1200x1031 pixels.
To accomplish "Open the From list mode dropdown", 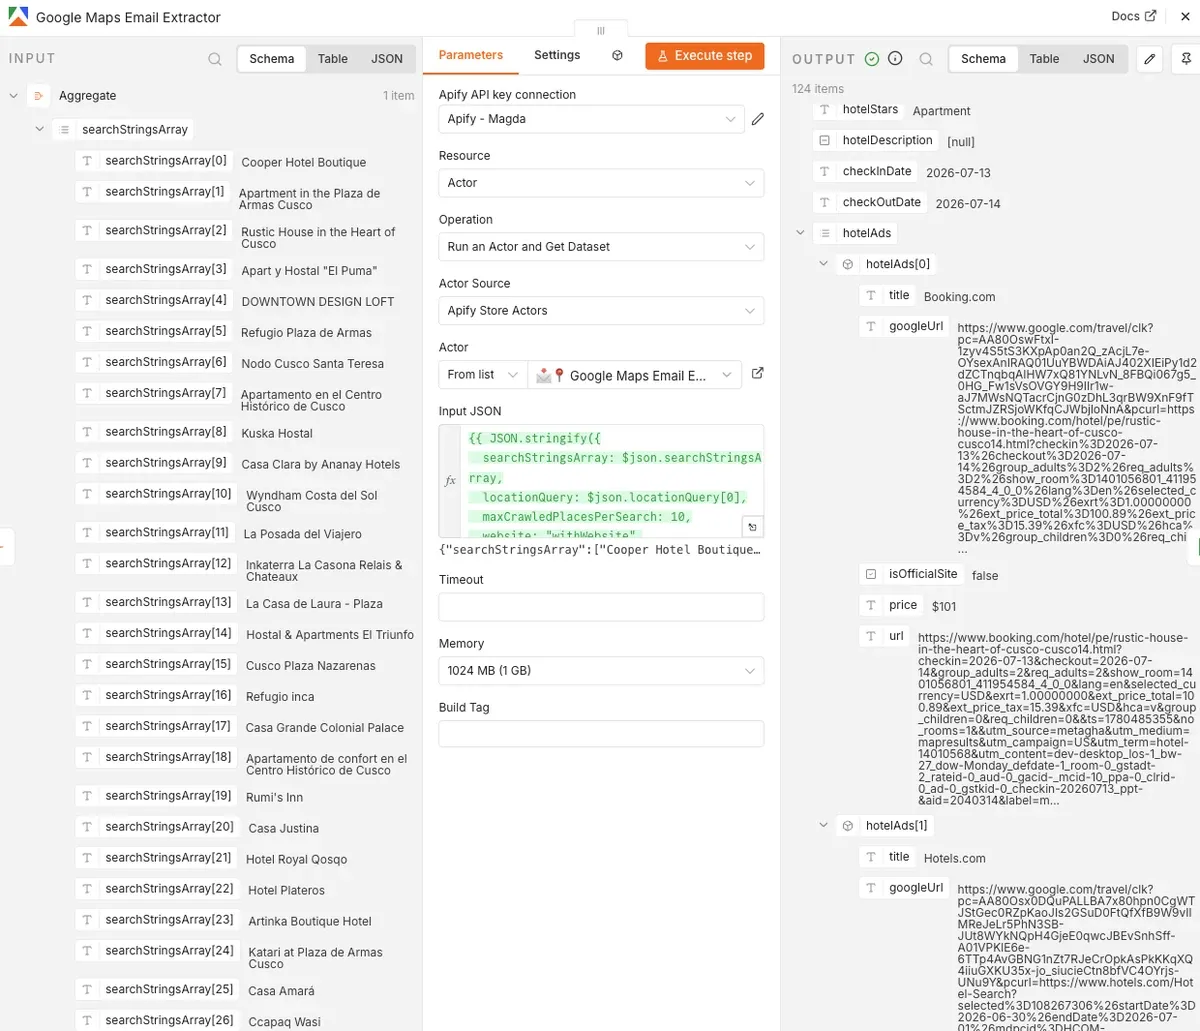I will tap(482, 375).
